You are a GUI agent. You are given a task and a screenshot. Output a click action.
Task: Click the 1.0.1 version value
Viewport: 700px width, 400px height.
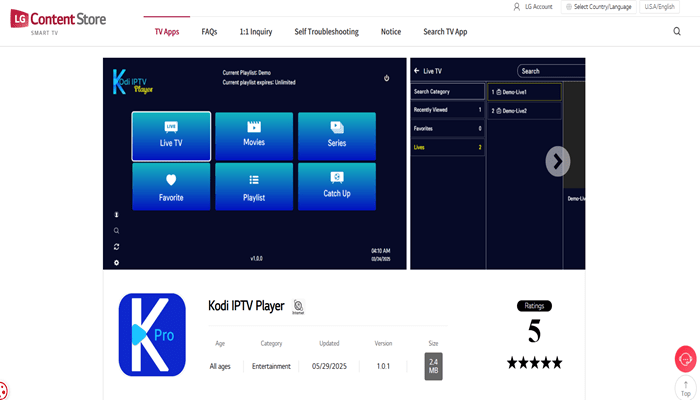click(383, 366)
